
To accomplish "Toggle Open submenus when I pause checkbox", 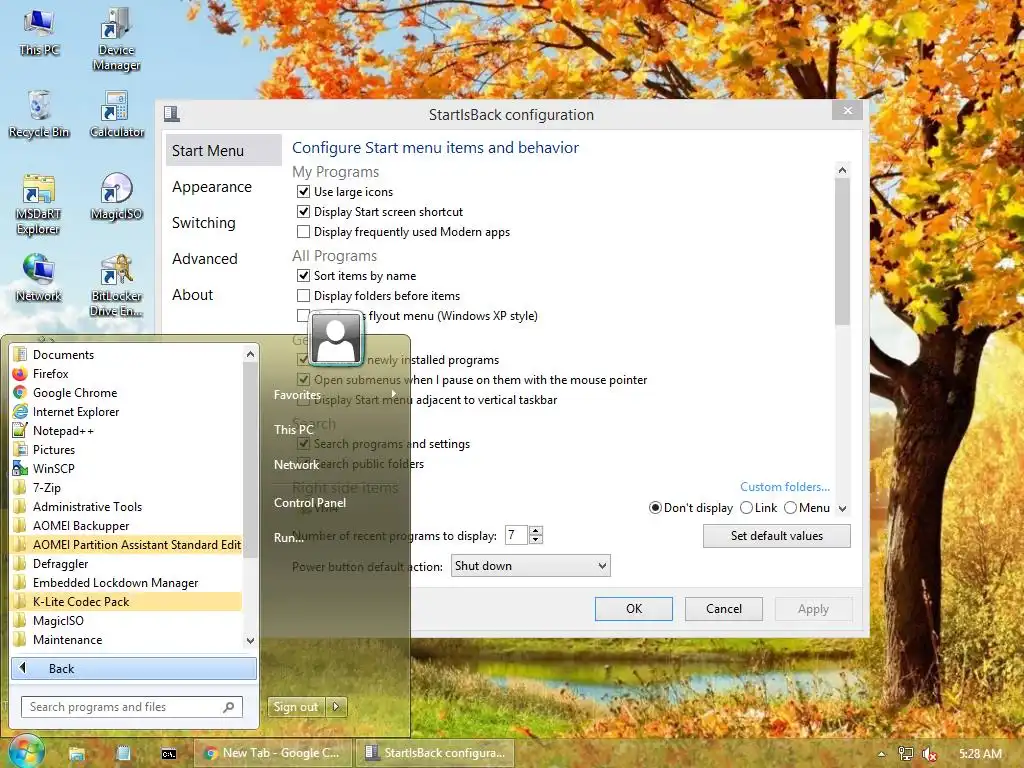I will tap(303, 379).
